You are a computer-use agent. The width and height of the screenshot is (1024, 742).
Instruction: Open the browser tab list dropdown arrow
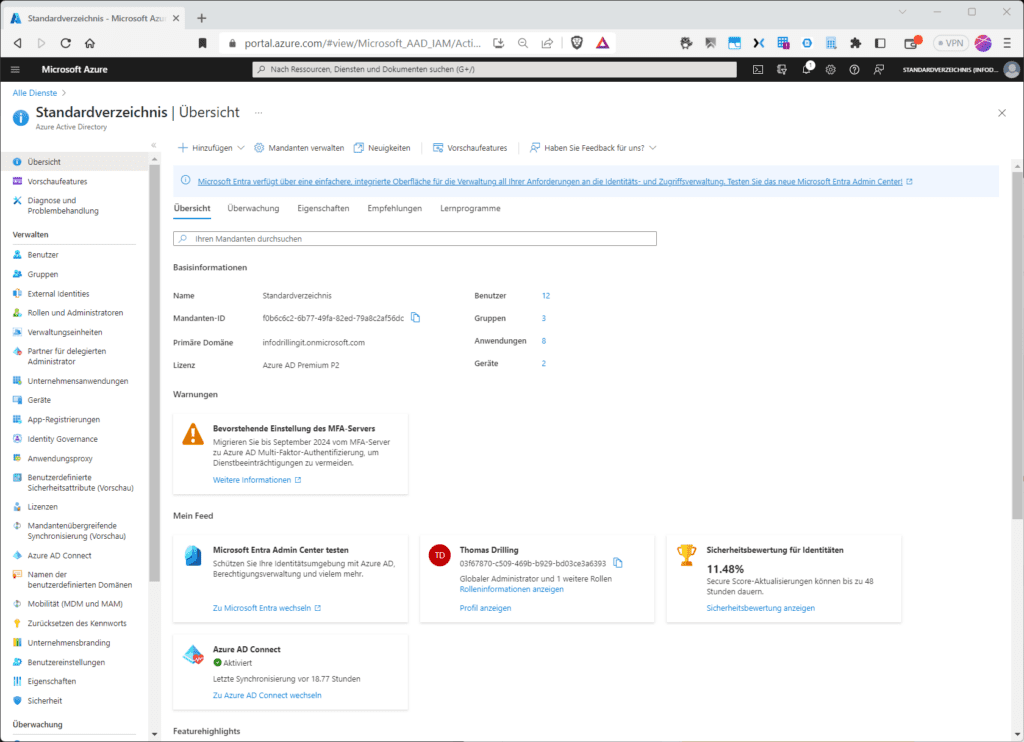click(x=903, y=12)
